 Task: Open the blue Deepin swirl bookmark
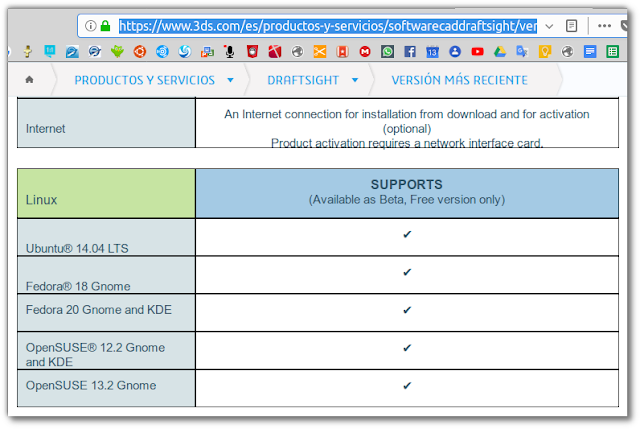point(185,52)
